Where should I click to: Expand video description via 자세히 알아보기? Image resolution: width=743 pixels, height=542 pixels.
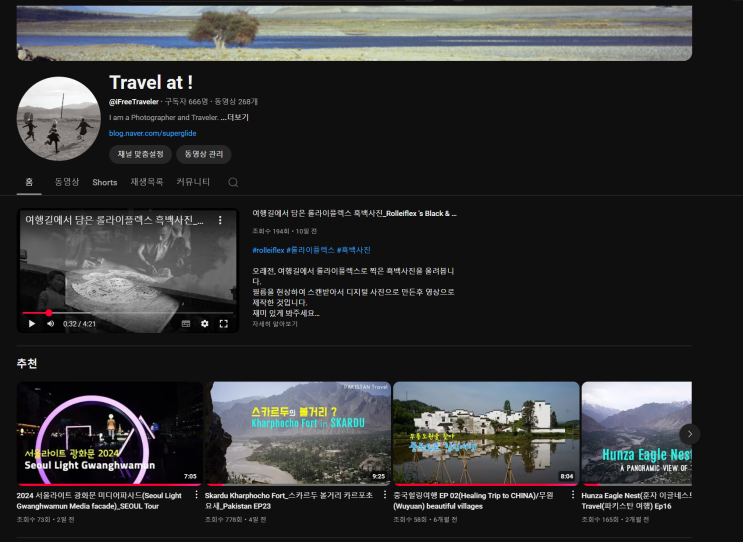point(275,324)
